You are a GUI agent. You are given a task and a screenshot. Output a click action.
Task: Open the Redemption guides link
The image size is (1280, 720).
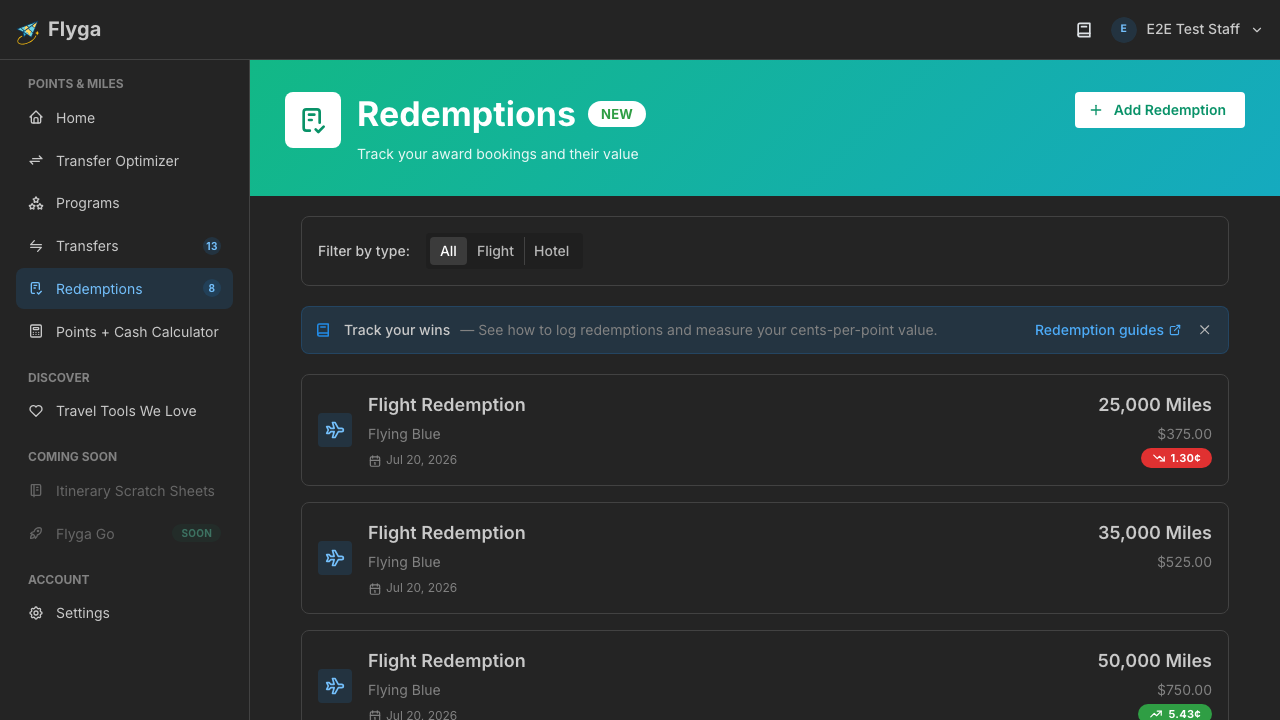(1108, 330)
